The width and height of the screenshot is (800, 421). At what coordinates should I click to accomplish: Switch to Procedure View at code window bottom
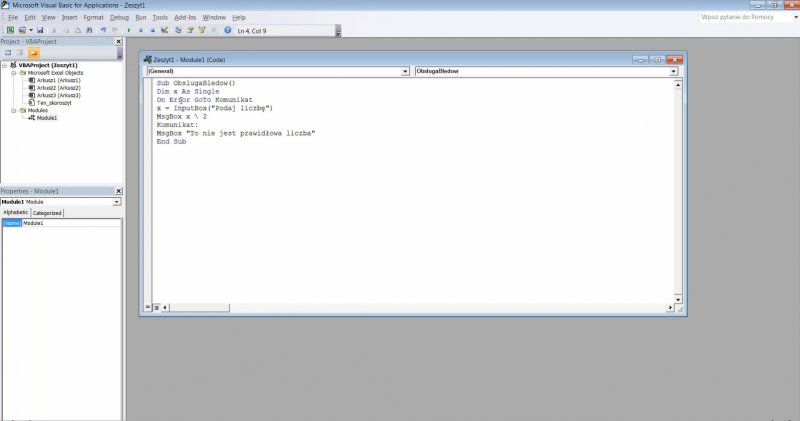(148, 307)
